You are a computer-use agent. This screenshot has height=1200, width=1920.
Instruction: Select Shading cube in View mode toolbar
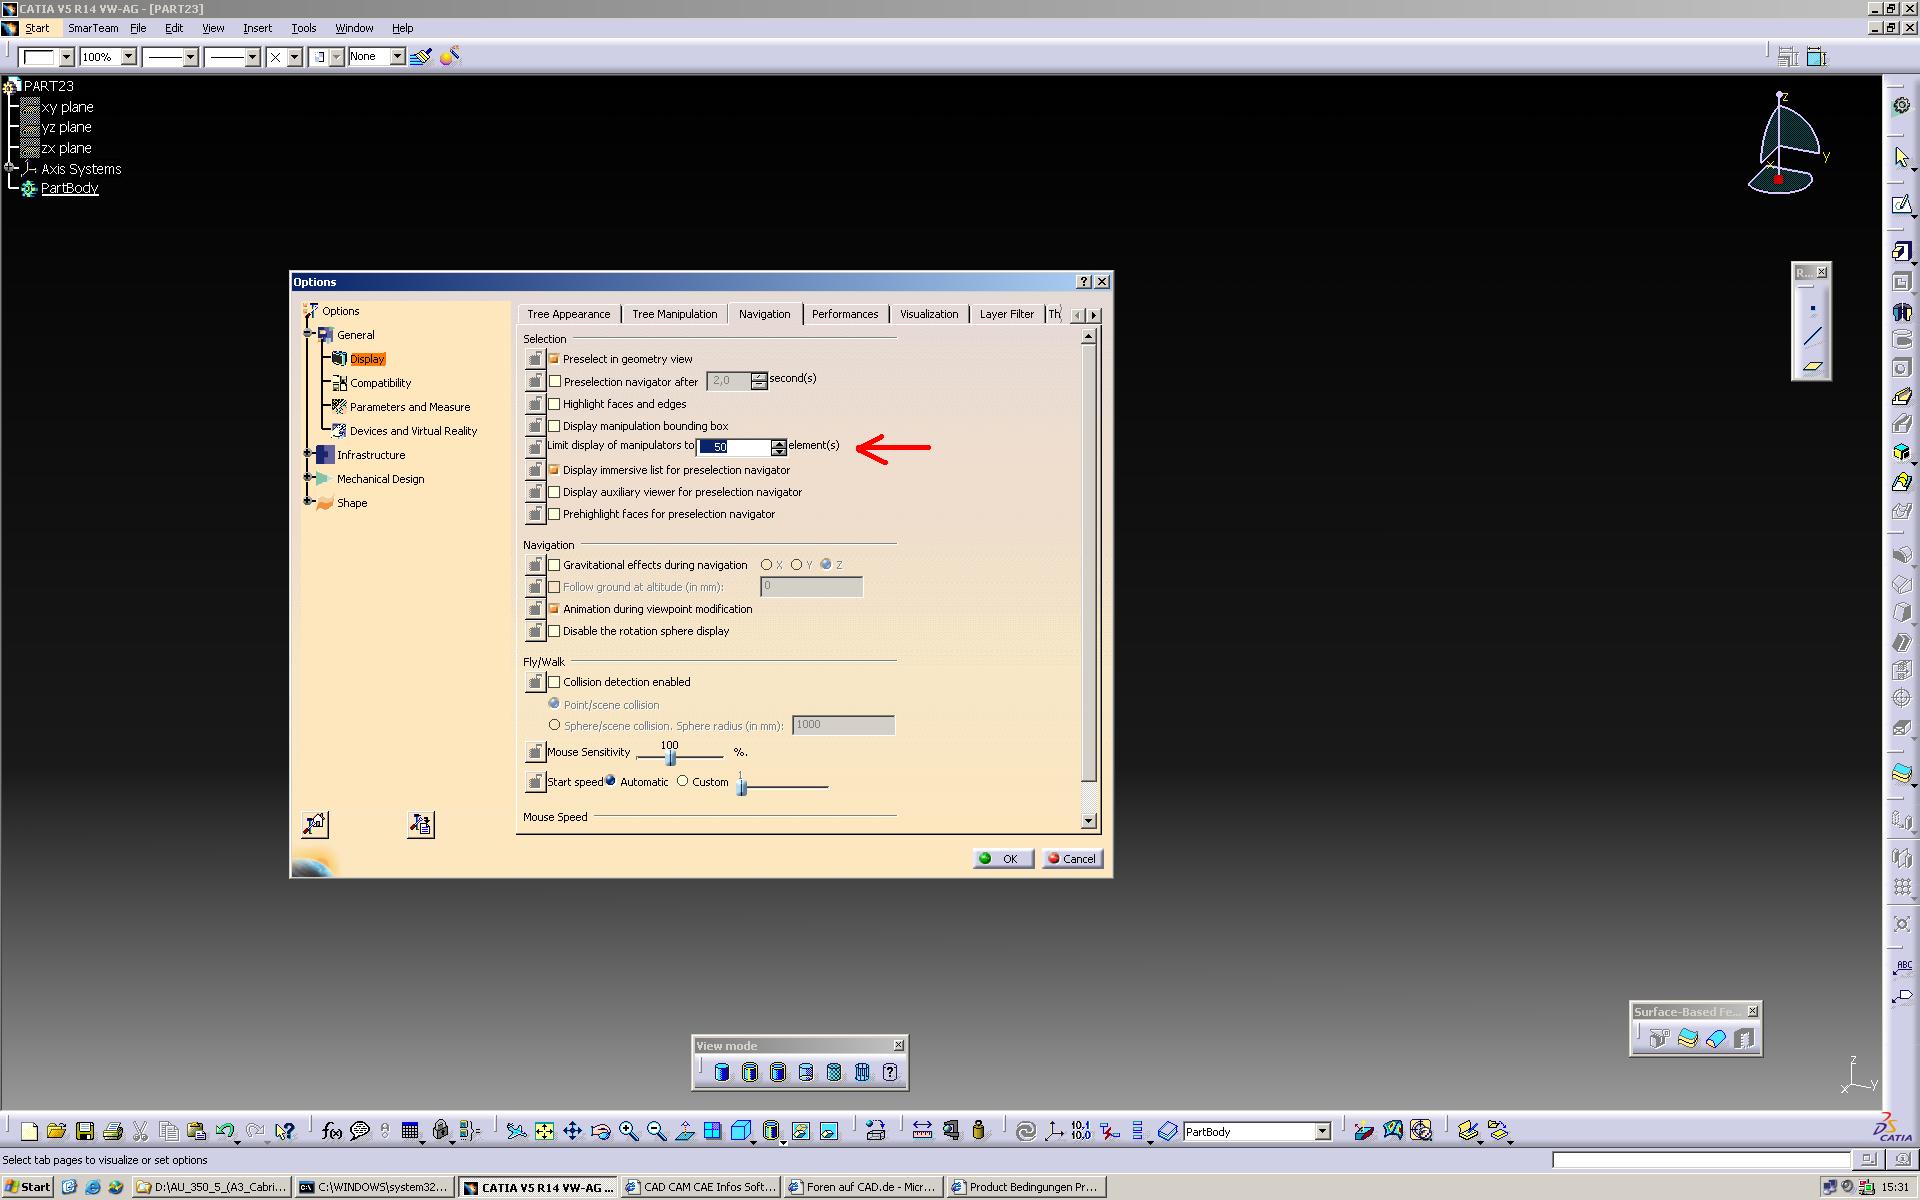tap(722, 1072)
